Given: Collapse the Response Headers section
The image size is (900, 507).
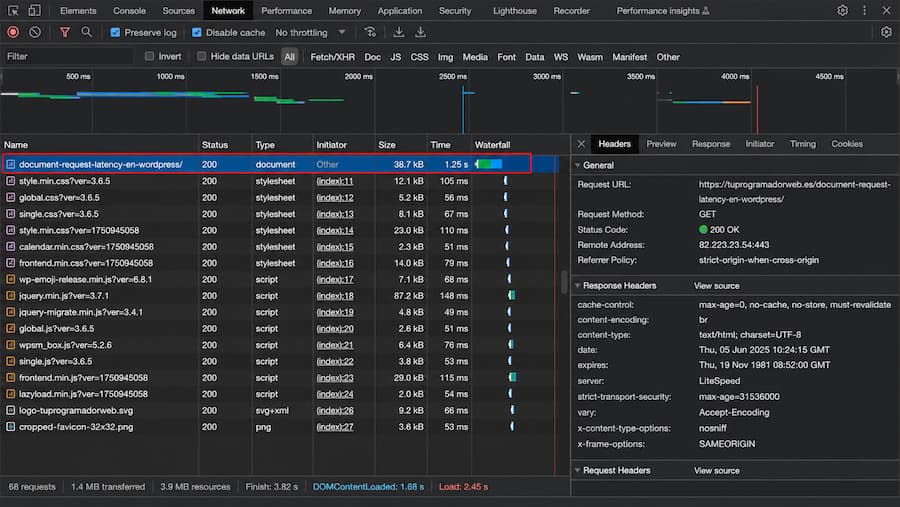Looking at the screenshot, I should tap(577, 285).
